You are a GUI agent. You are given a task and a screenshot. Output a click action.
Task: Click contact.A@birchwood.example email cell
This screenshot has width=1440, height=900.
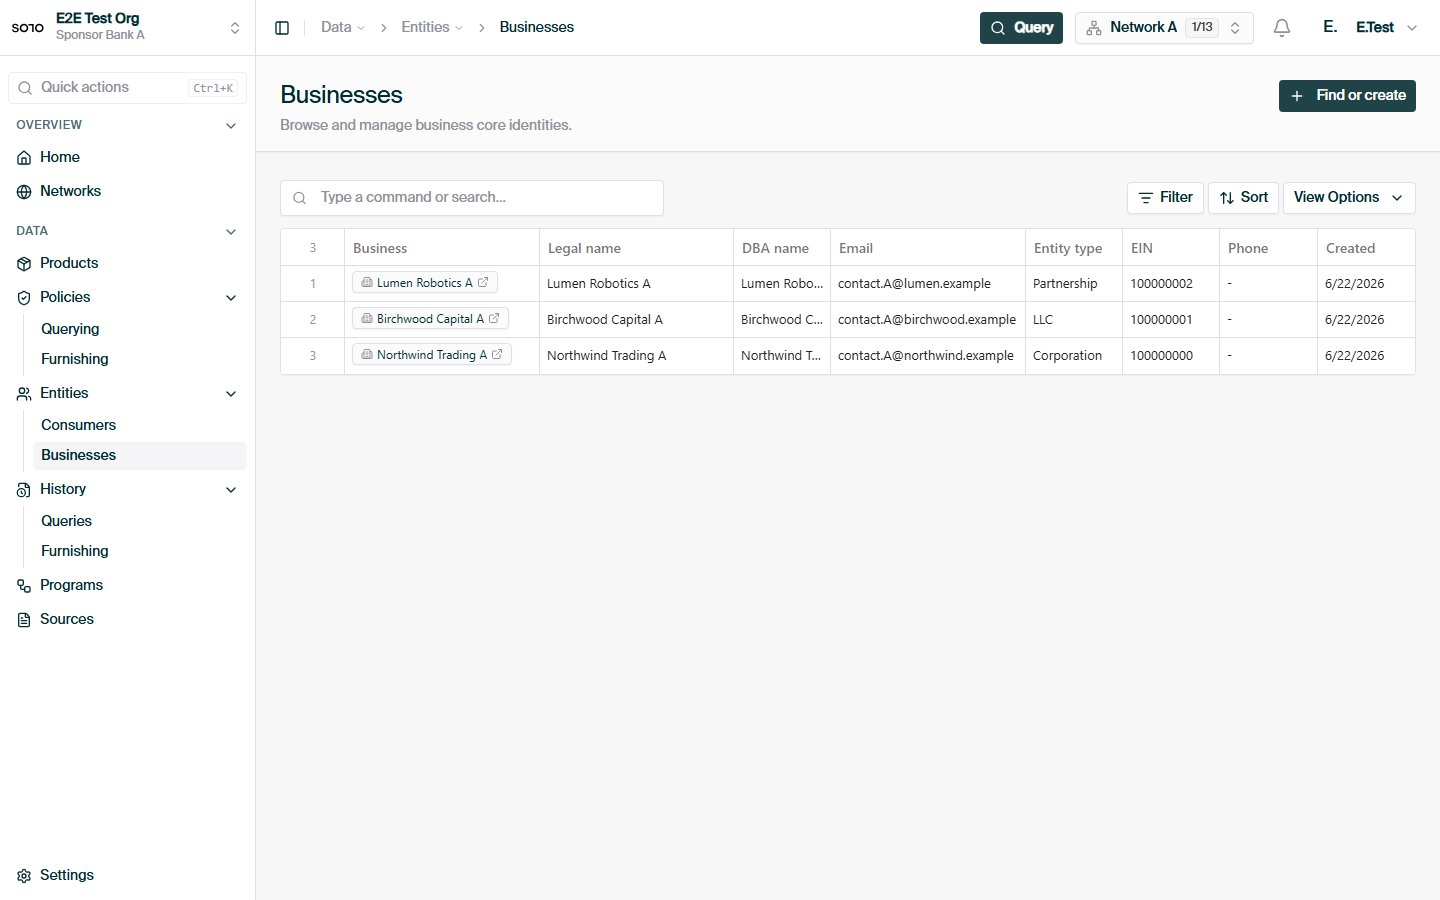(927, 320)
